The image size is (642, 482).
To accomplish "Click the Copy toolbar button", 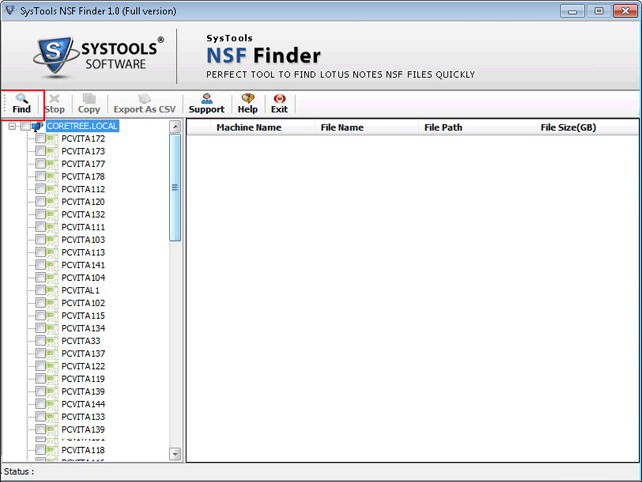I will pyautogui.click(x=89, y=104).
